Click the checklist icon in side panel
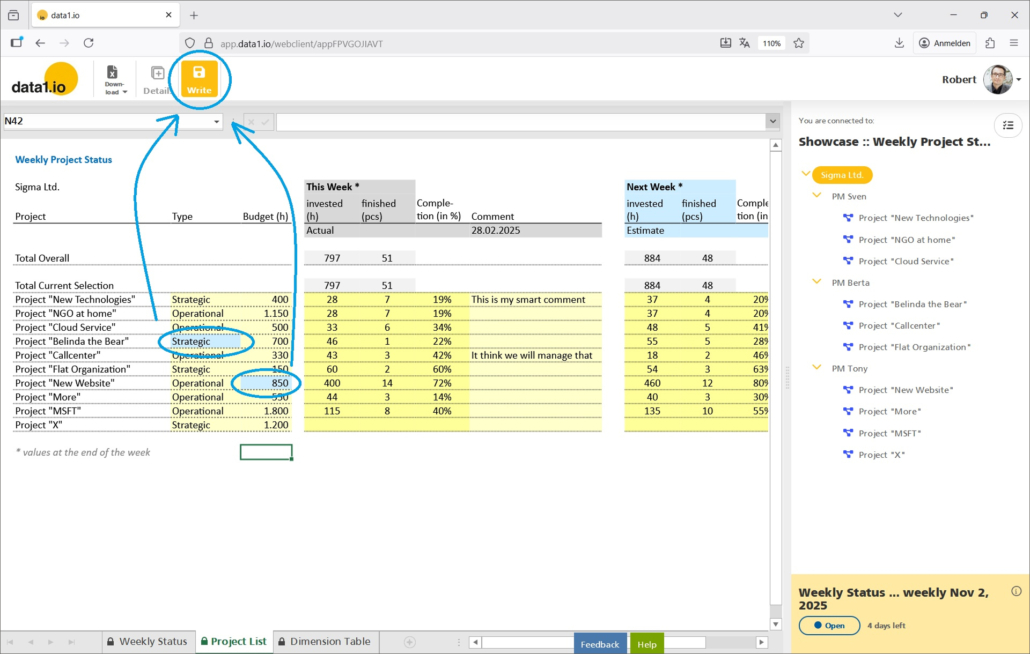The width and height of the screenshot is (1030, 654). [x=1007, y=125]
